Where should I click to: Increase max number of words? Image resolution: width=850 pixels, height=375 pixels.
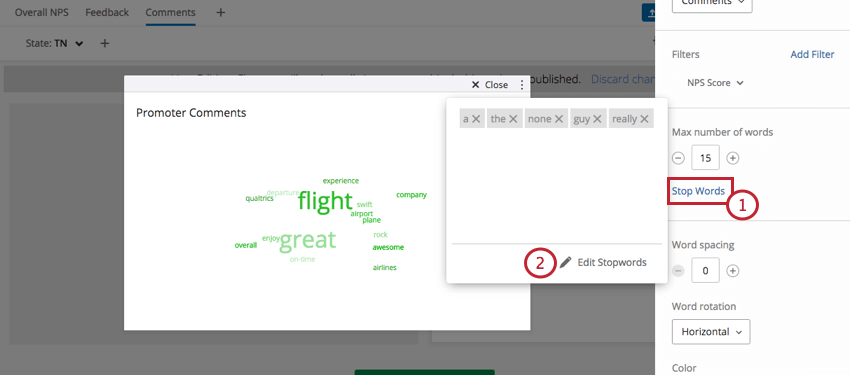coord(732,158)
